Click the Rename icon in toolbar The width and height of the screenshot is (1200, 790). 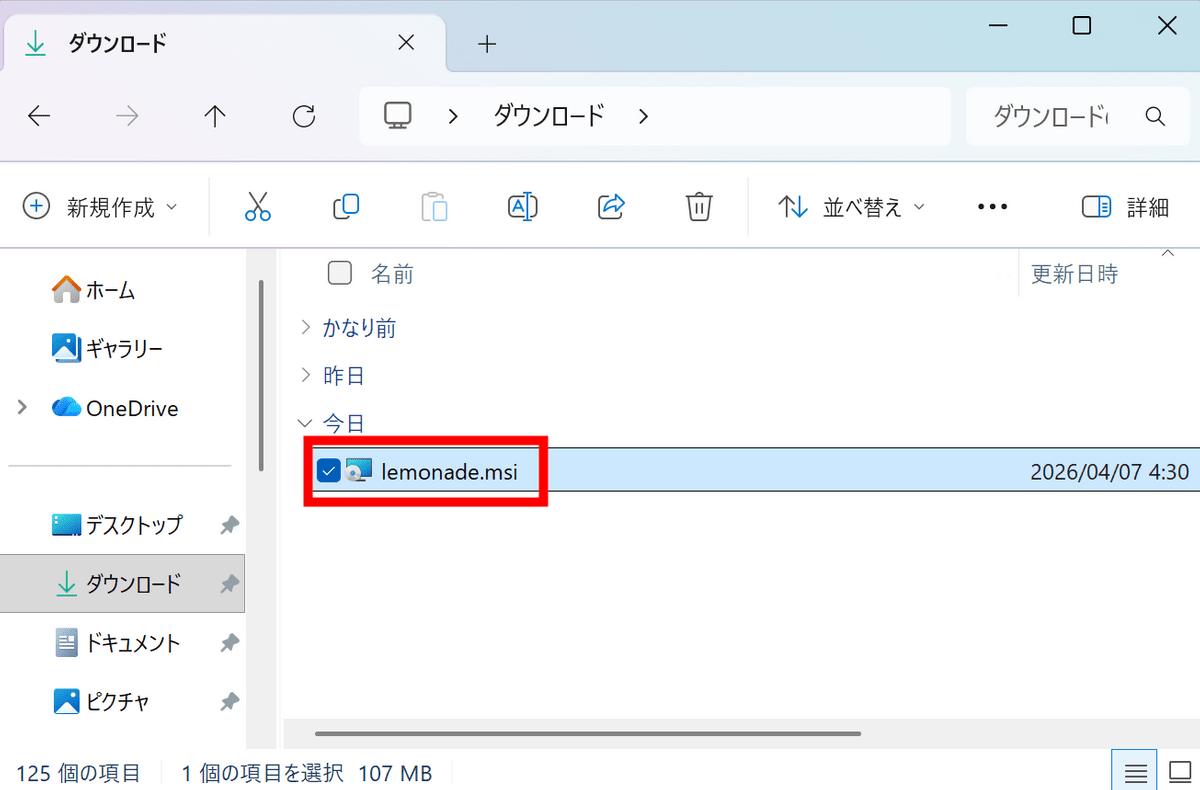coord(523,207)
